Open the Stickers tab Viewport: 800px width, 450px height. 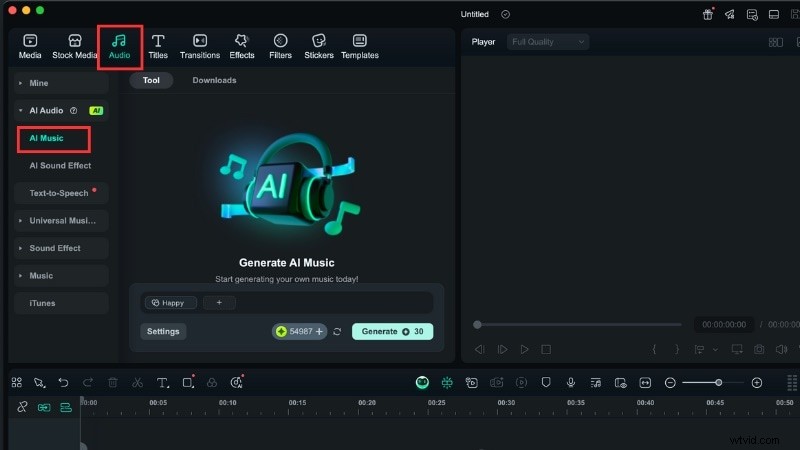319,46
